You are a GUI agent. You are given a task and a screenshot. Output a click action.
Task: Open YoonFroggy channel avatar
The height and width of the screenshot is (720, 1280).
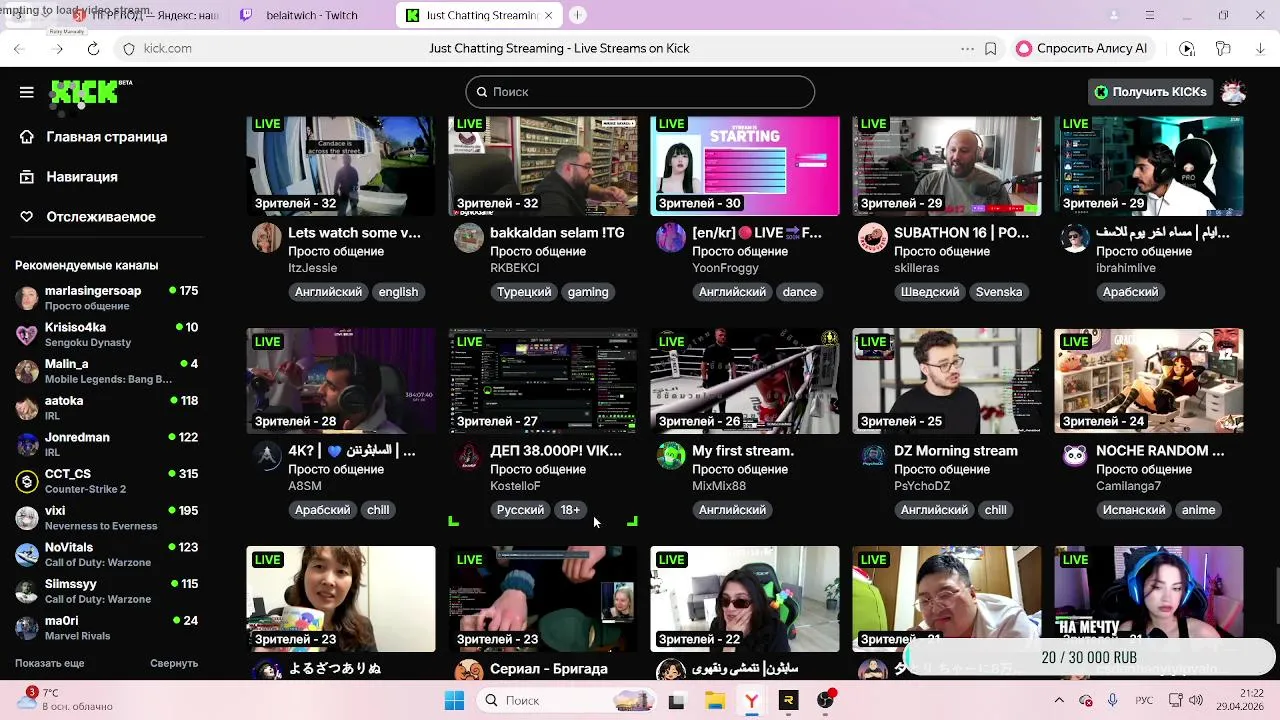click(x=671, y=238)
